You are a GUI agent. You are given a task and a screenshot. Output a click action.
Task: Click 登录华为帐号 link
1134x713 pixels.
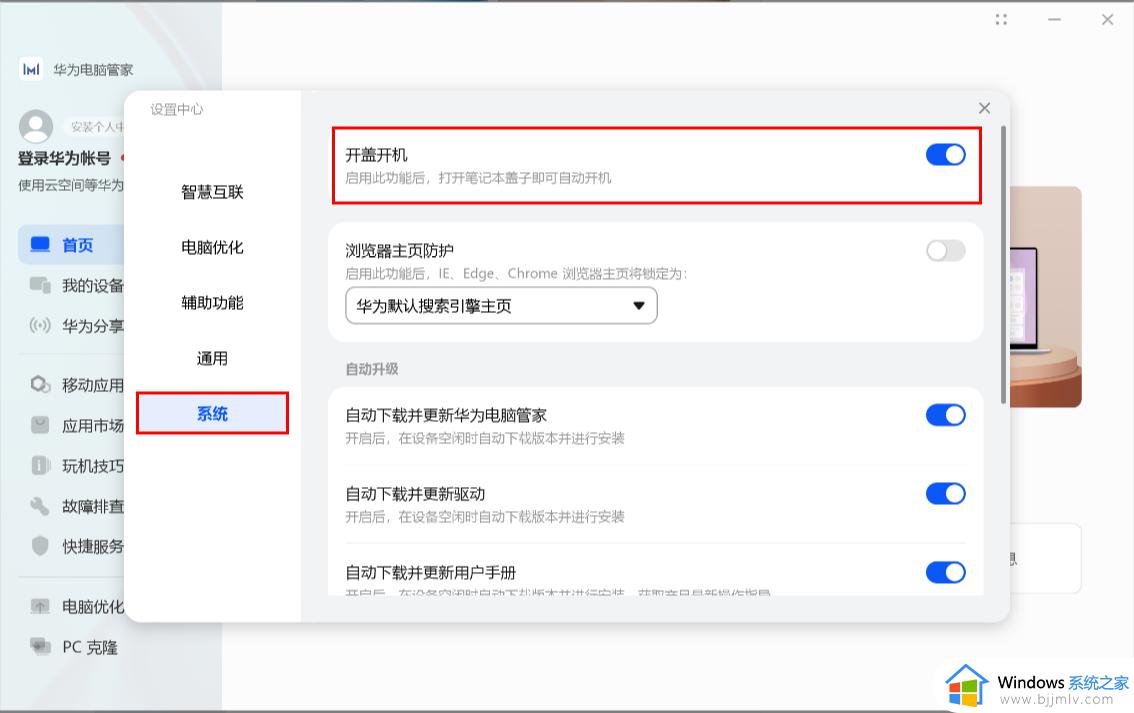[x=64, y=158]
